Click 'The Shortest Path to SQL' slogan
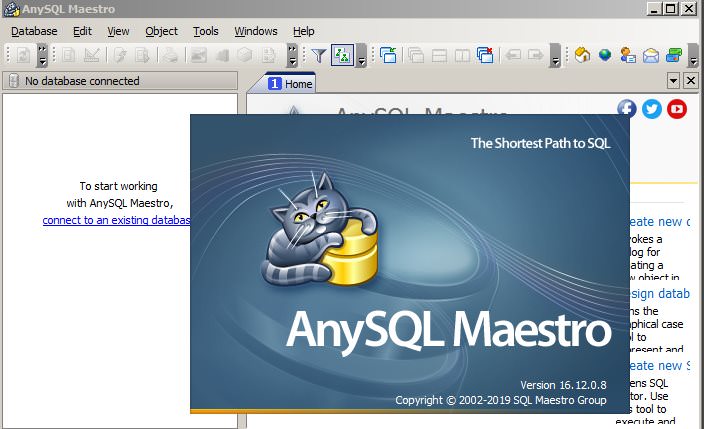 coord(540,143)
